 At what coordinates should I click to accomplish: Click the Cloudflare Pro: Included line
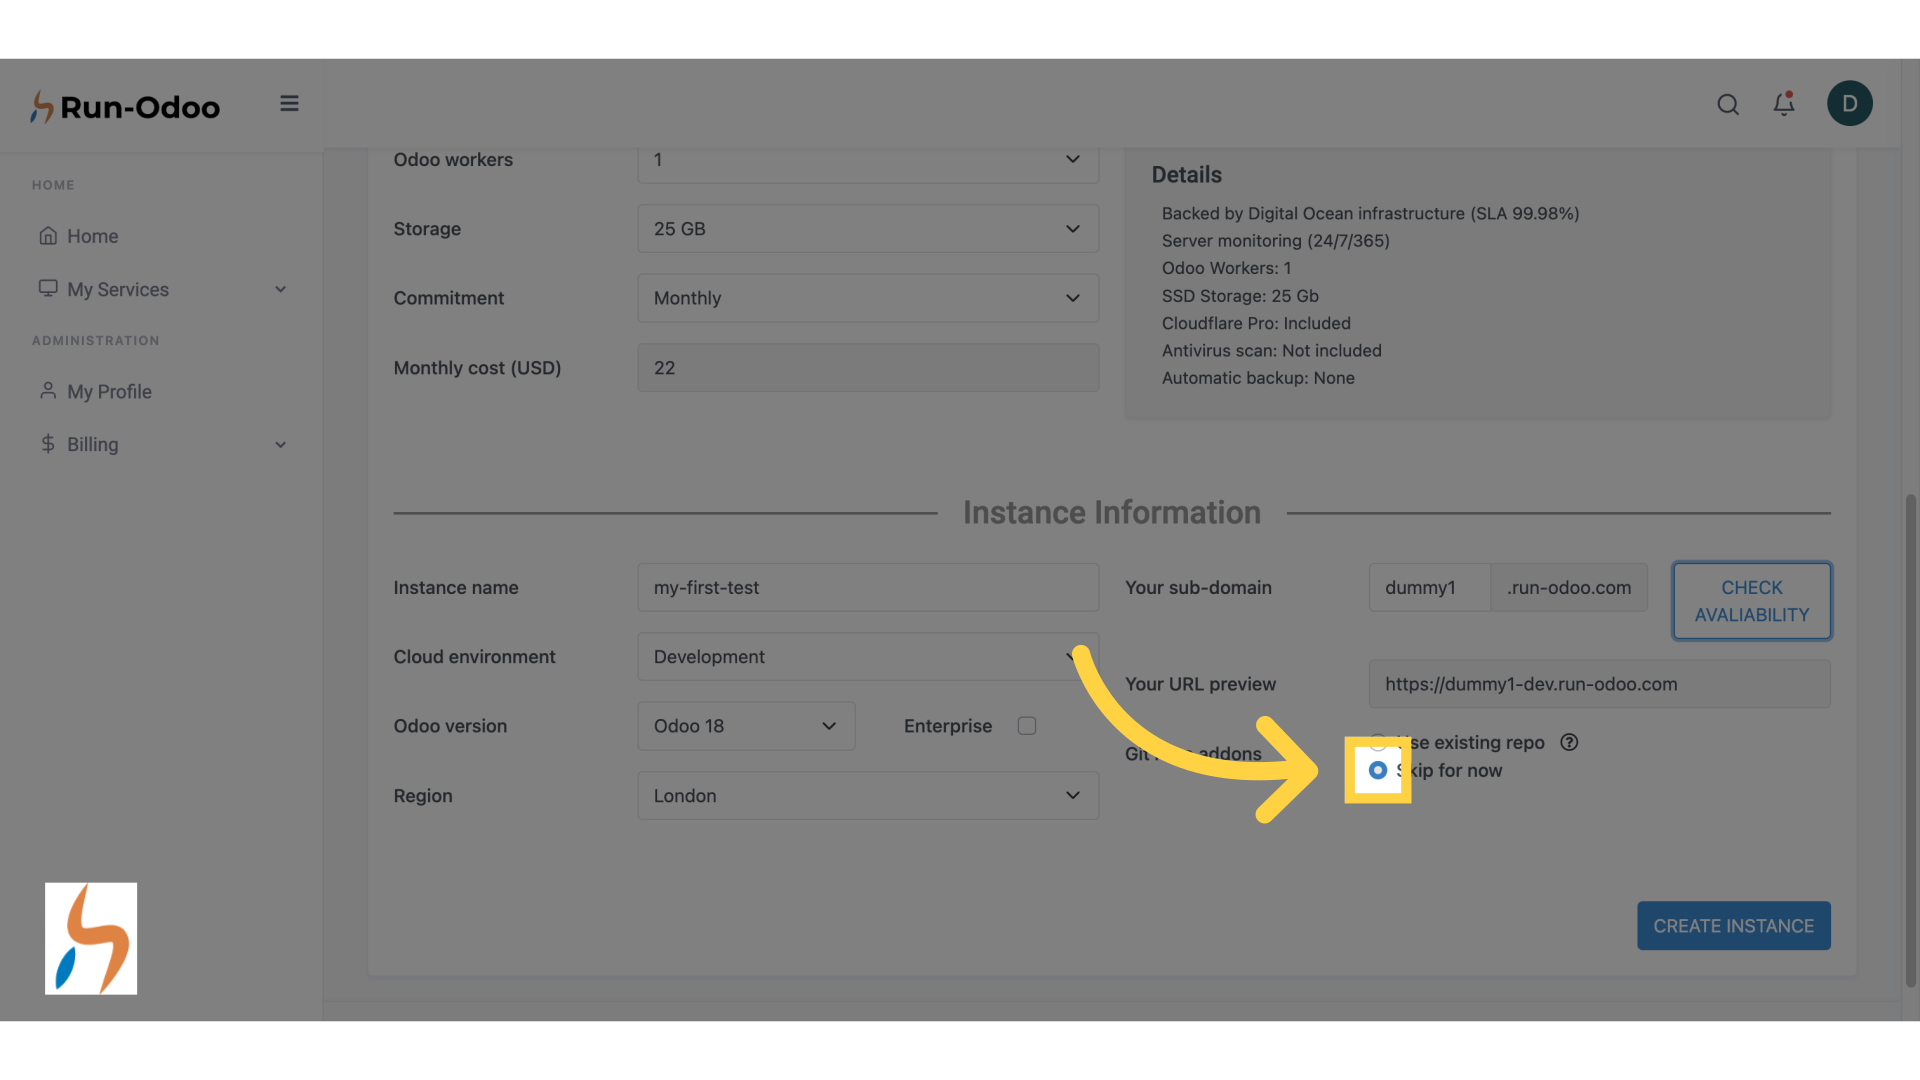click(x=1256, y=323)
